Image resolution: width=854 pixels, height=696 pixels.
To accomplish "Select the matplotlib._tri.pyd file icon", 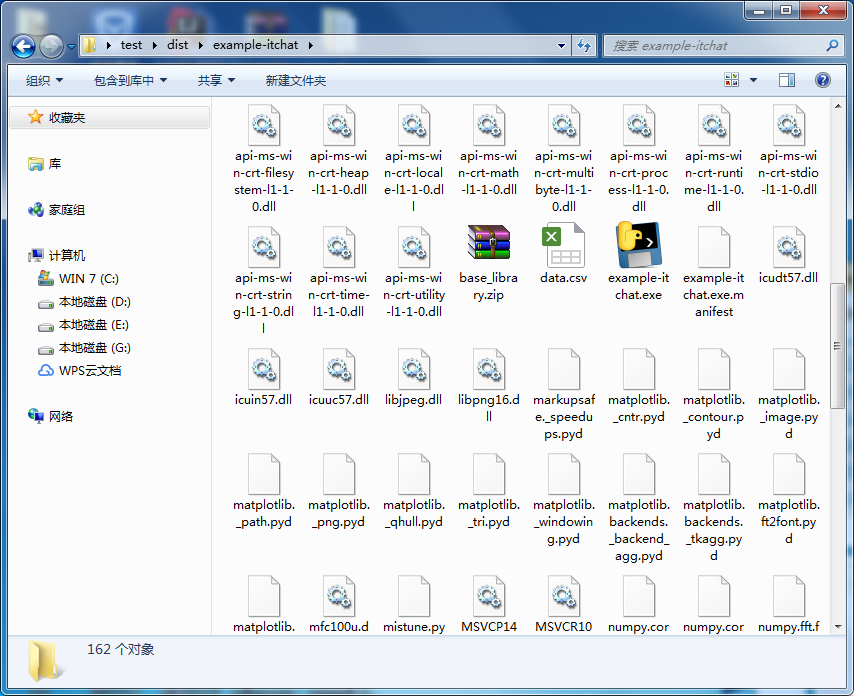I will [x=489, y=474].
